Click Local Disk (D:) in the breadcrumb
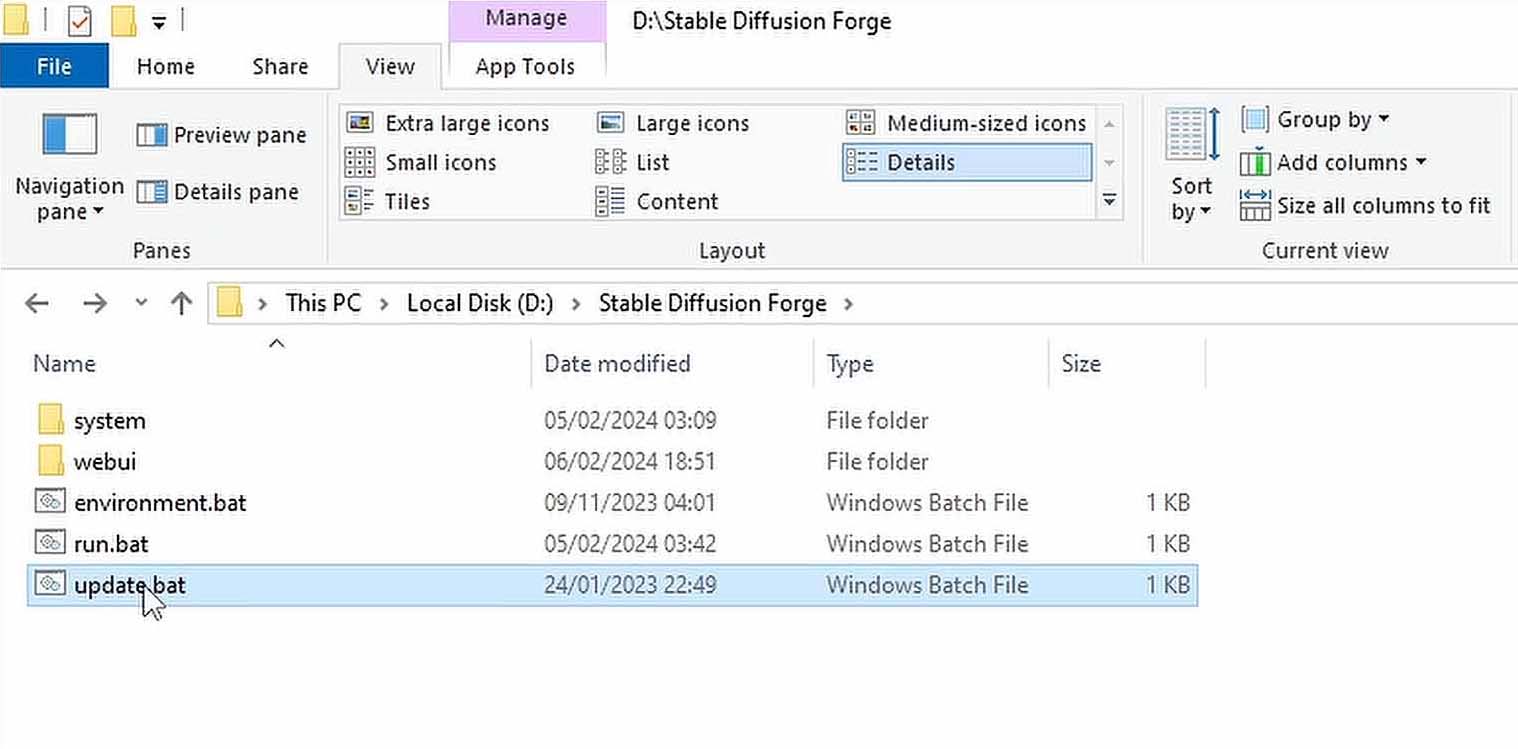This screenshot has width=1518, height=749. [479, 302]
